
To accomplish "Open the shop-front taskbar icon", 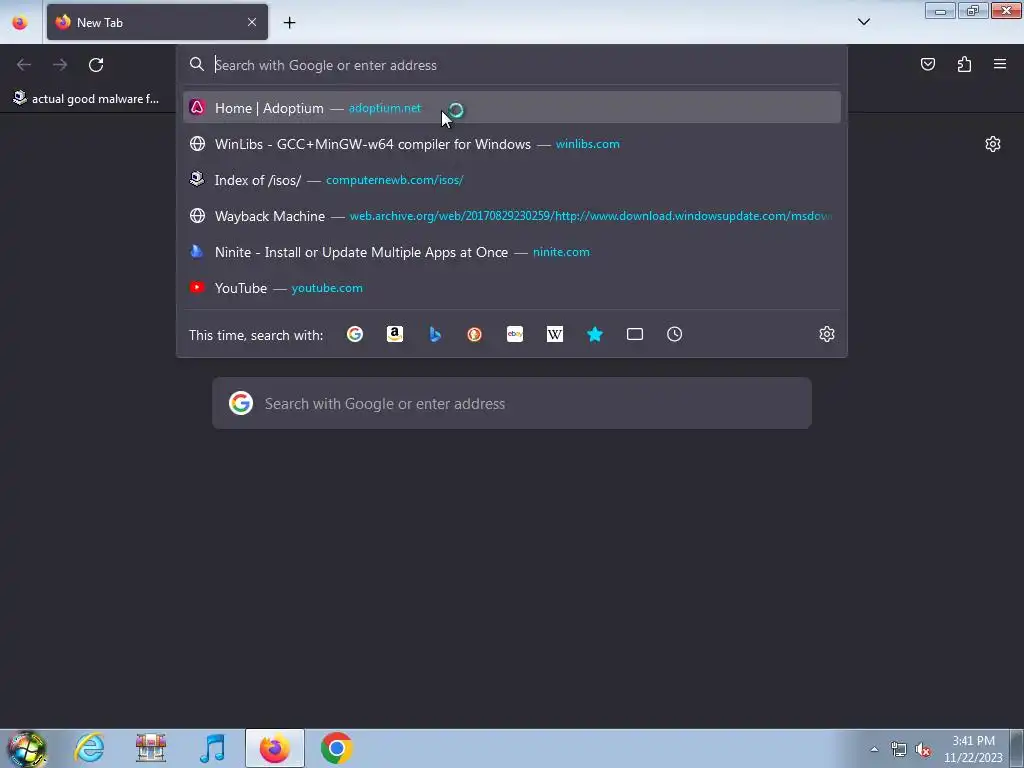I will [x=151, y=748].
